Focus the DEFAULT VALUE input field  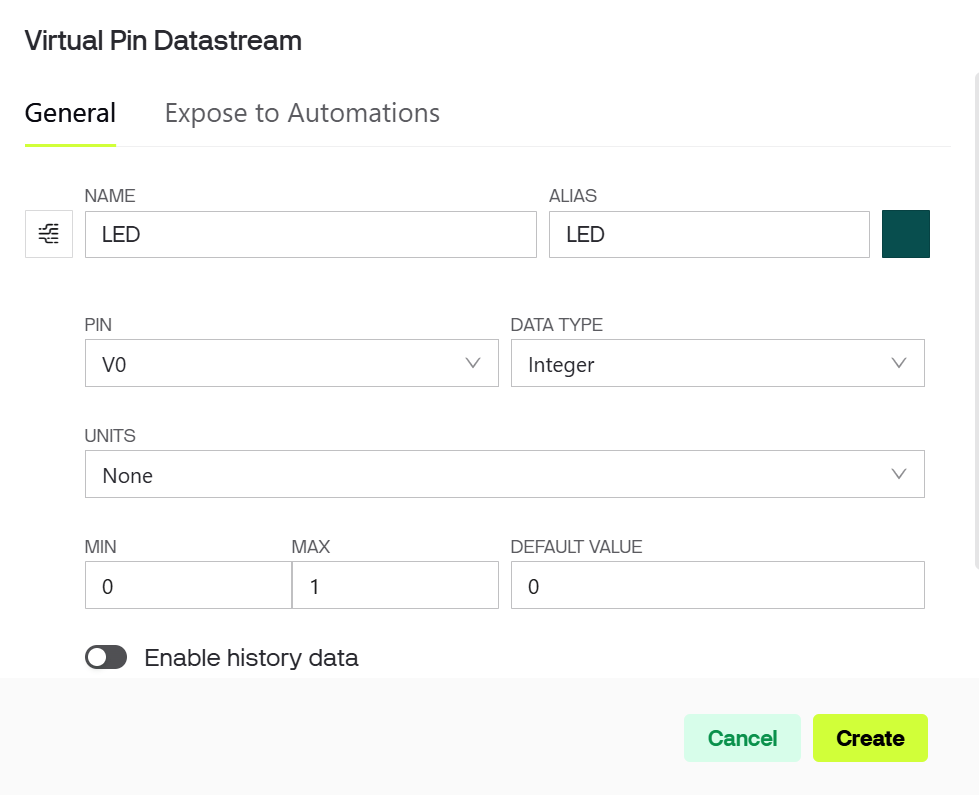click(717, 586)
